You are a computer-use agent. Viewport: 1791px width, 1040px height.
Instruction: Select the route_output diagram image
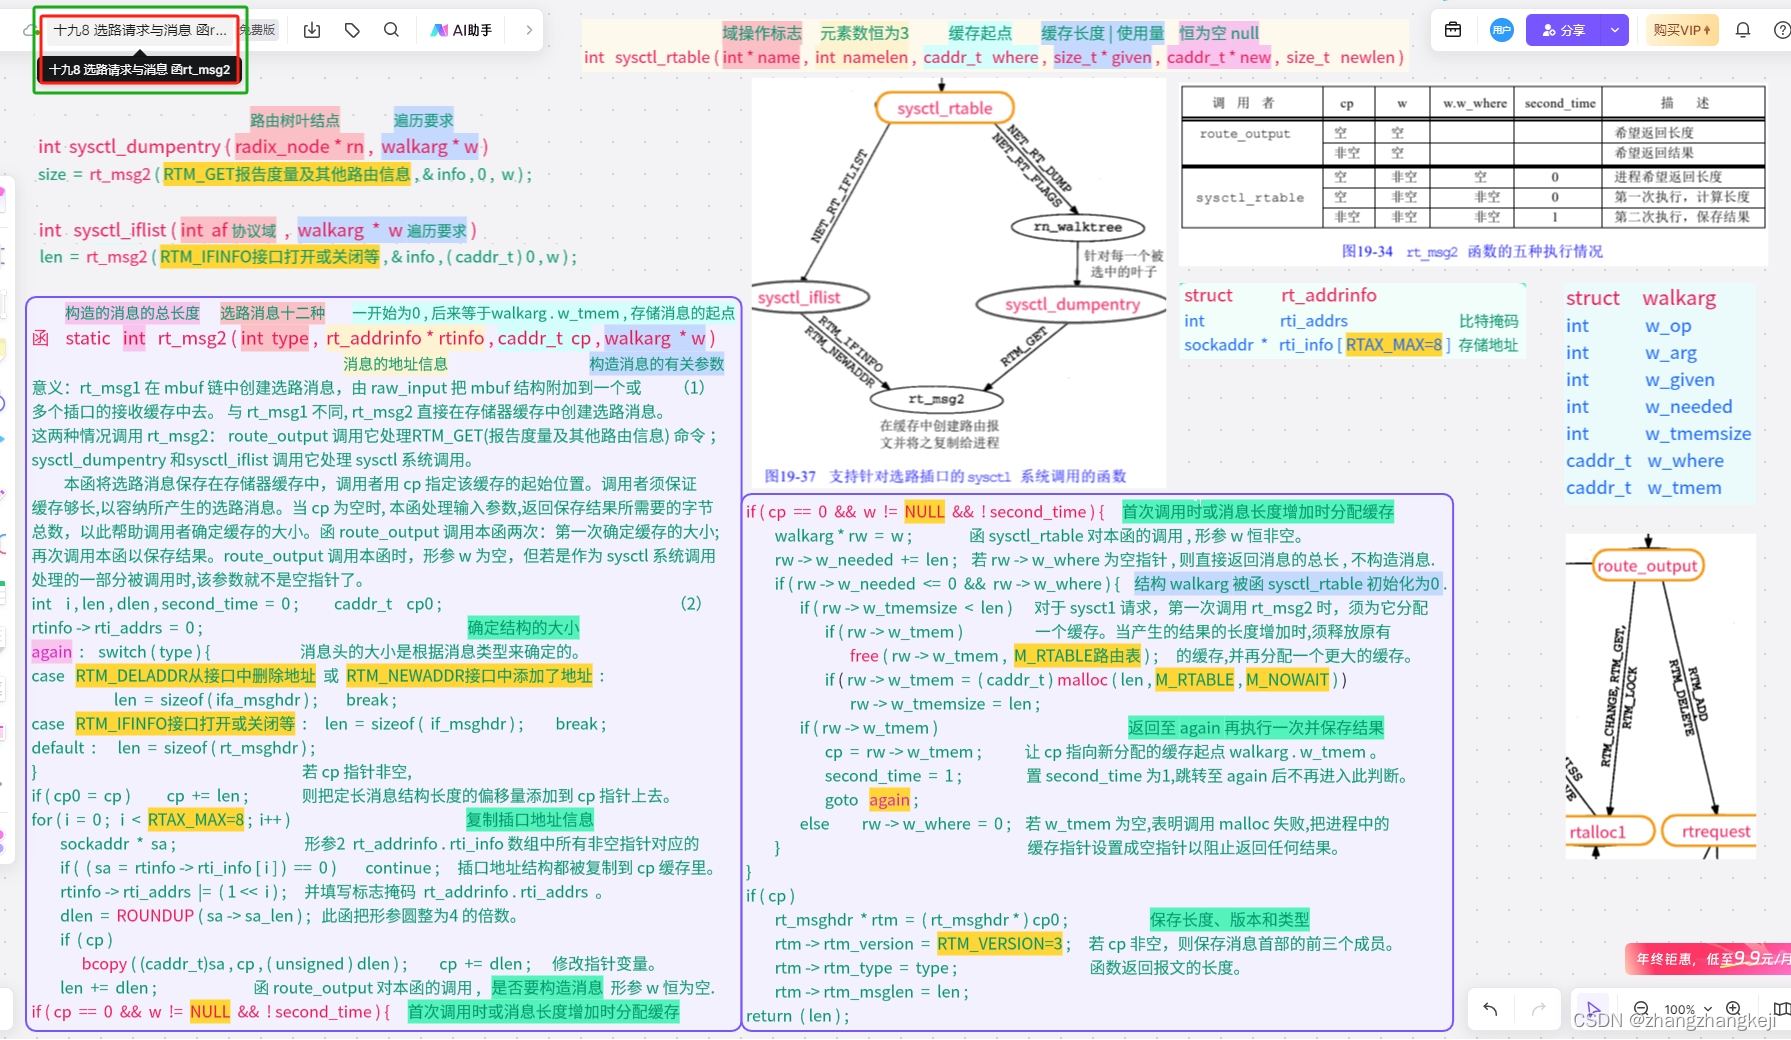point(1660,696)
